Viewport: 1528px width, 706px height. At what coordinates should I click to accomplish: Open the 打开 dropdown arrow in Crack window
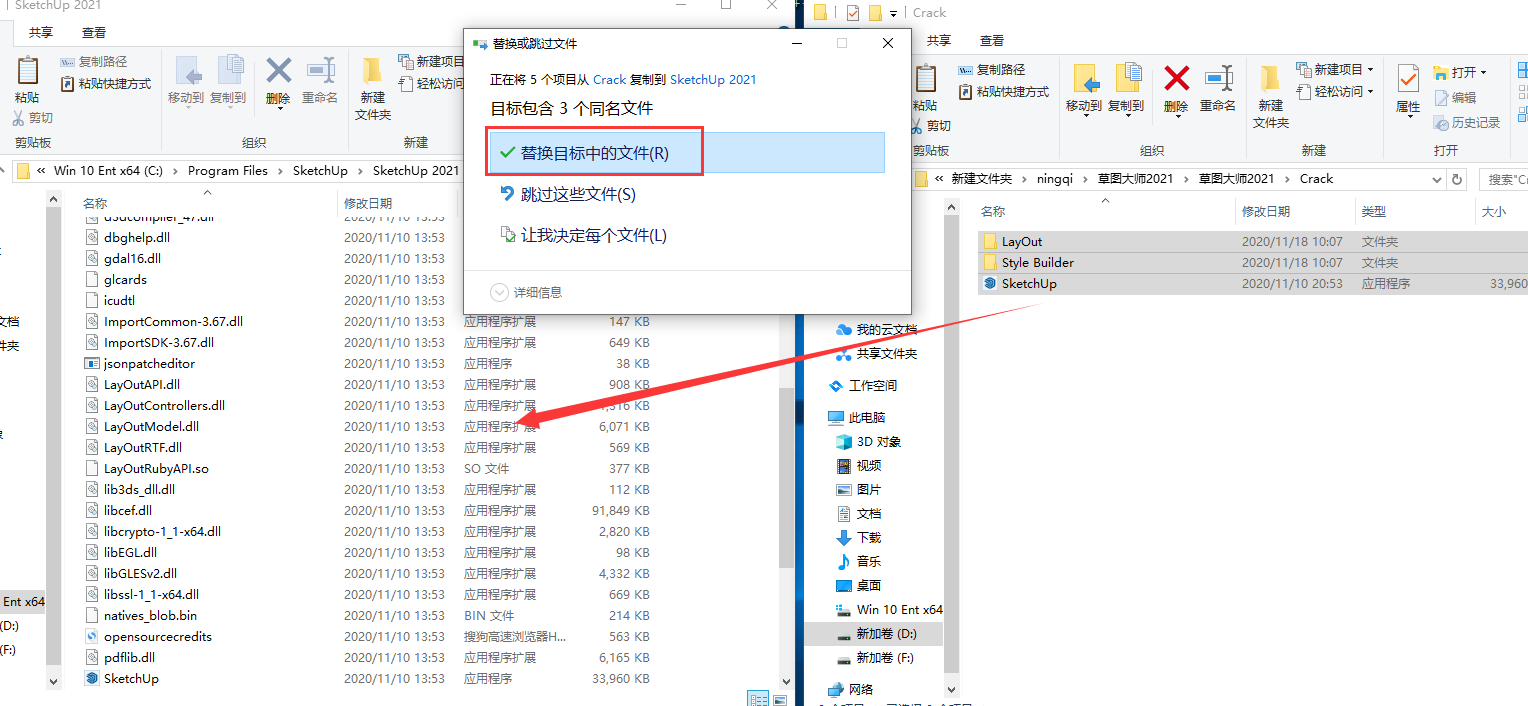click(x=1483, y=72)
